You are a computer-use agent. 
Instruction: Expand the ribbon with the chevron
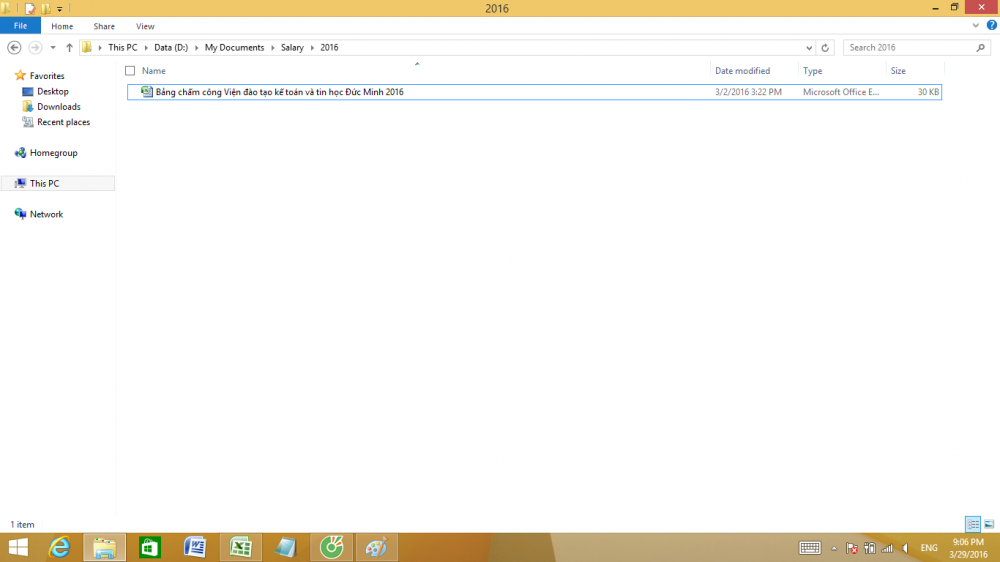[x=976, y=26]
